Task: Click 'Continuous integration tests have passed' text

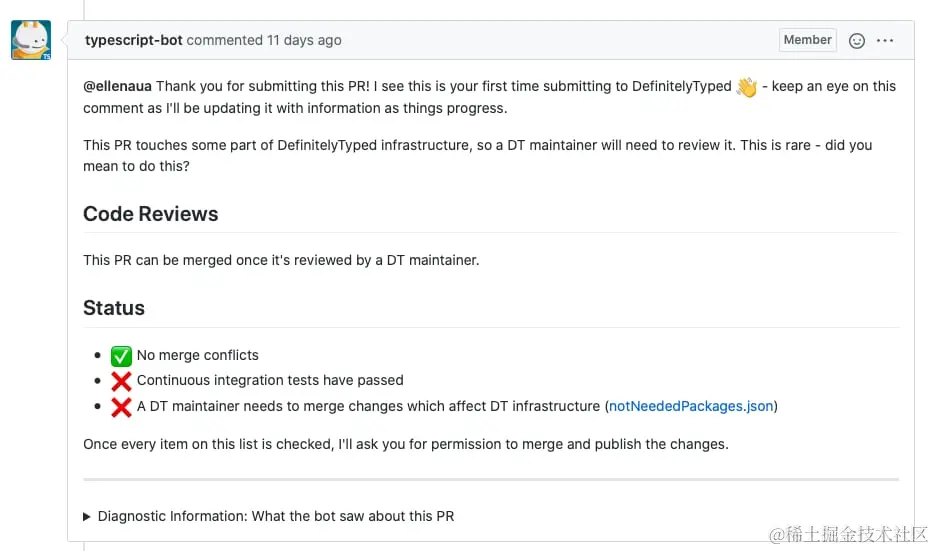Action: click(270, 381)
